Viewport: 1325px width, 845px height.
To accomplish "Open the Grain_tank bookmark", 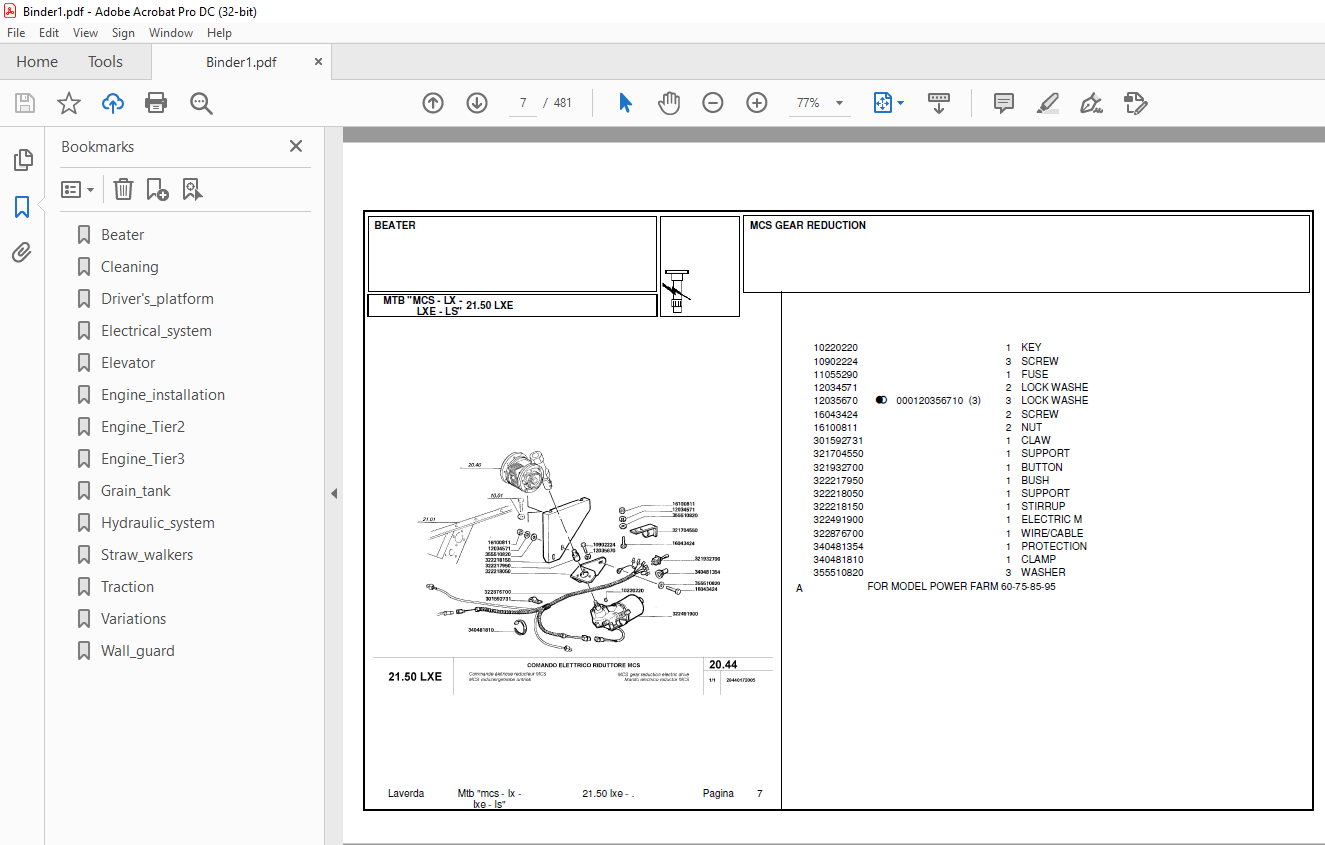I will [x=136, y=491].
